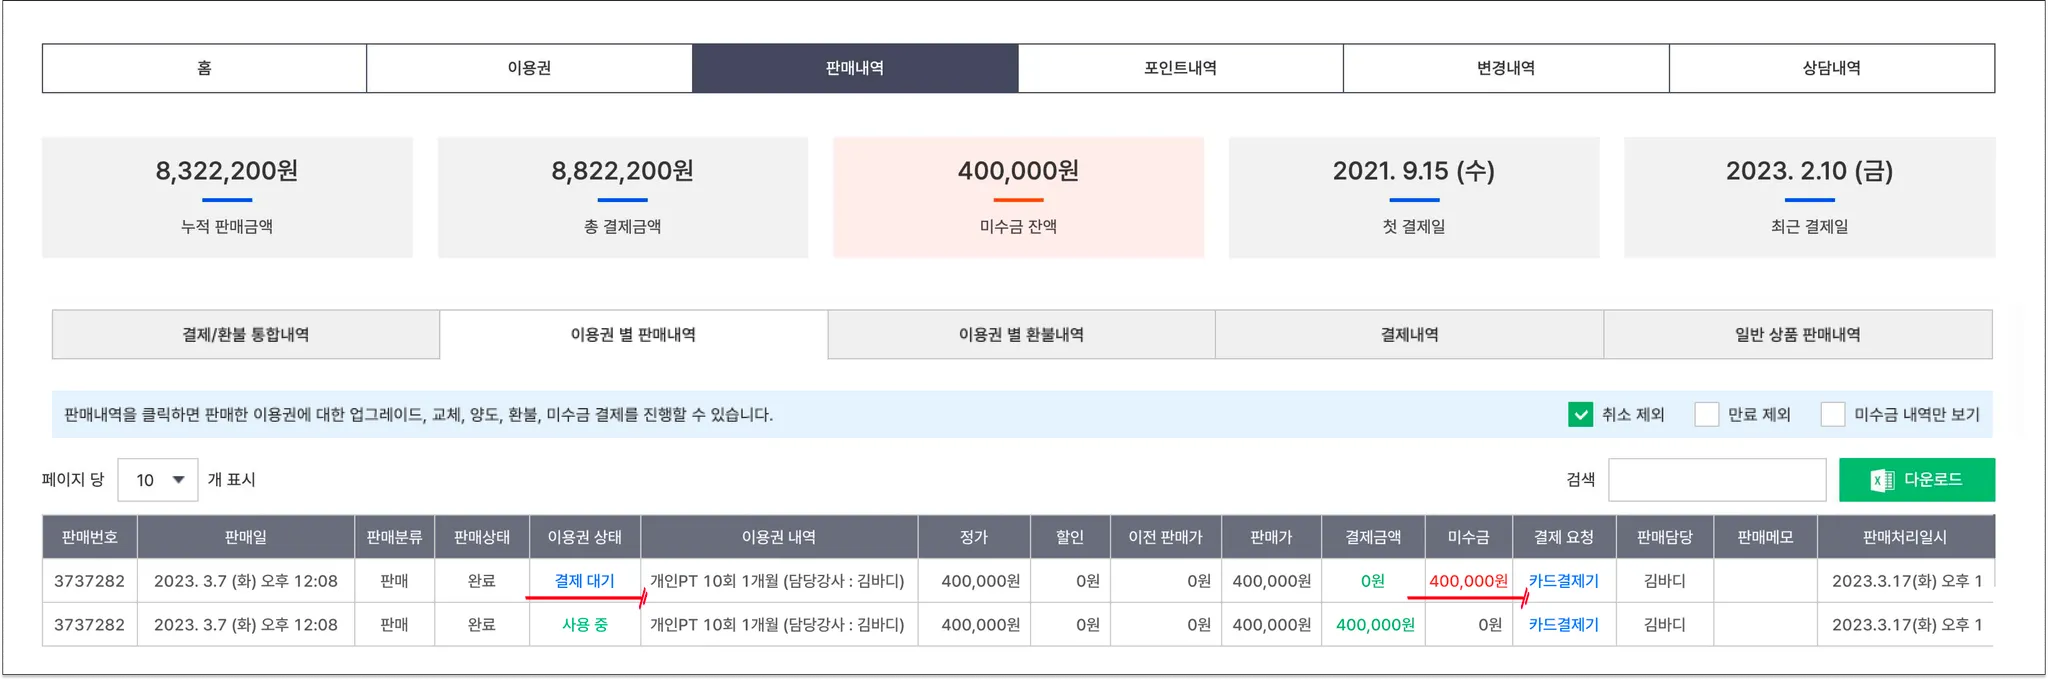Show the 결제/환불 통합내역 sub-tab
The height and width of the screenshot is (680, 2048).
[245, 335]
